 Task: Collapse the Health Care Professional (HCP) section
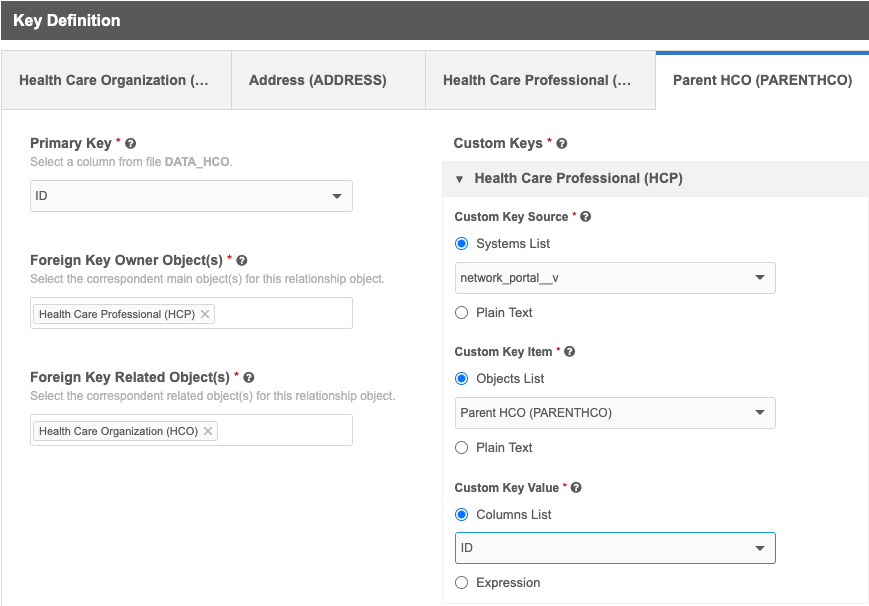pyautogui.click(x=460, y=179)
